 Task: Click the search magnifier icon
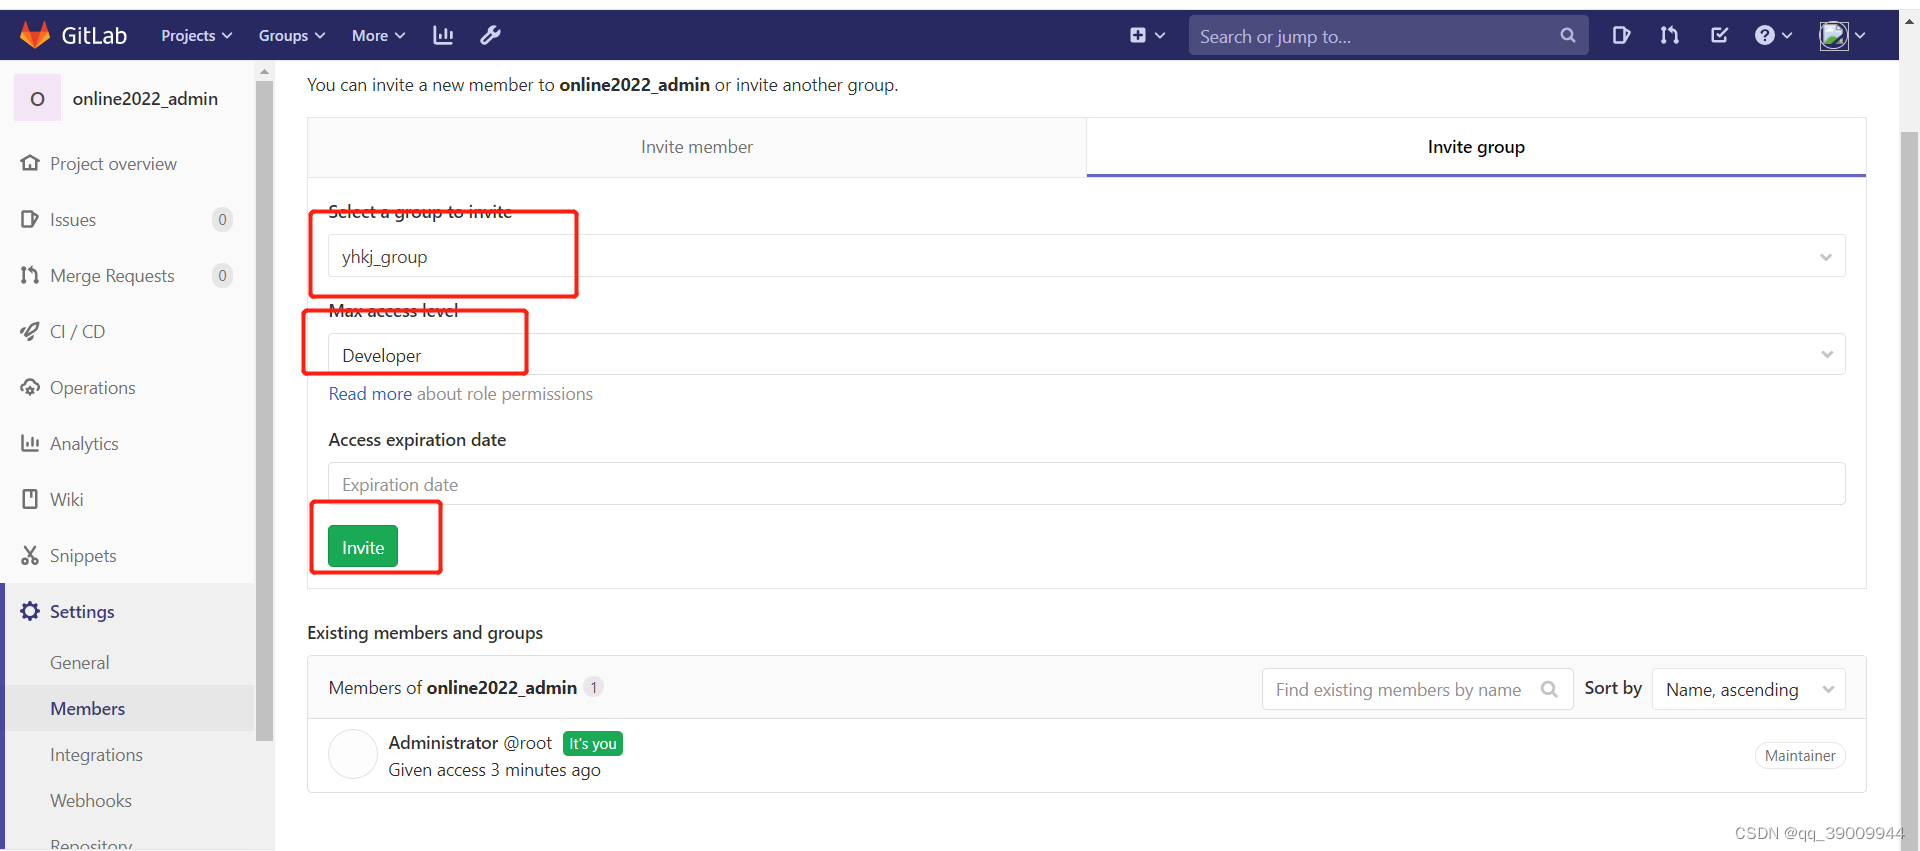[1567, 36]
